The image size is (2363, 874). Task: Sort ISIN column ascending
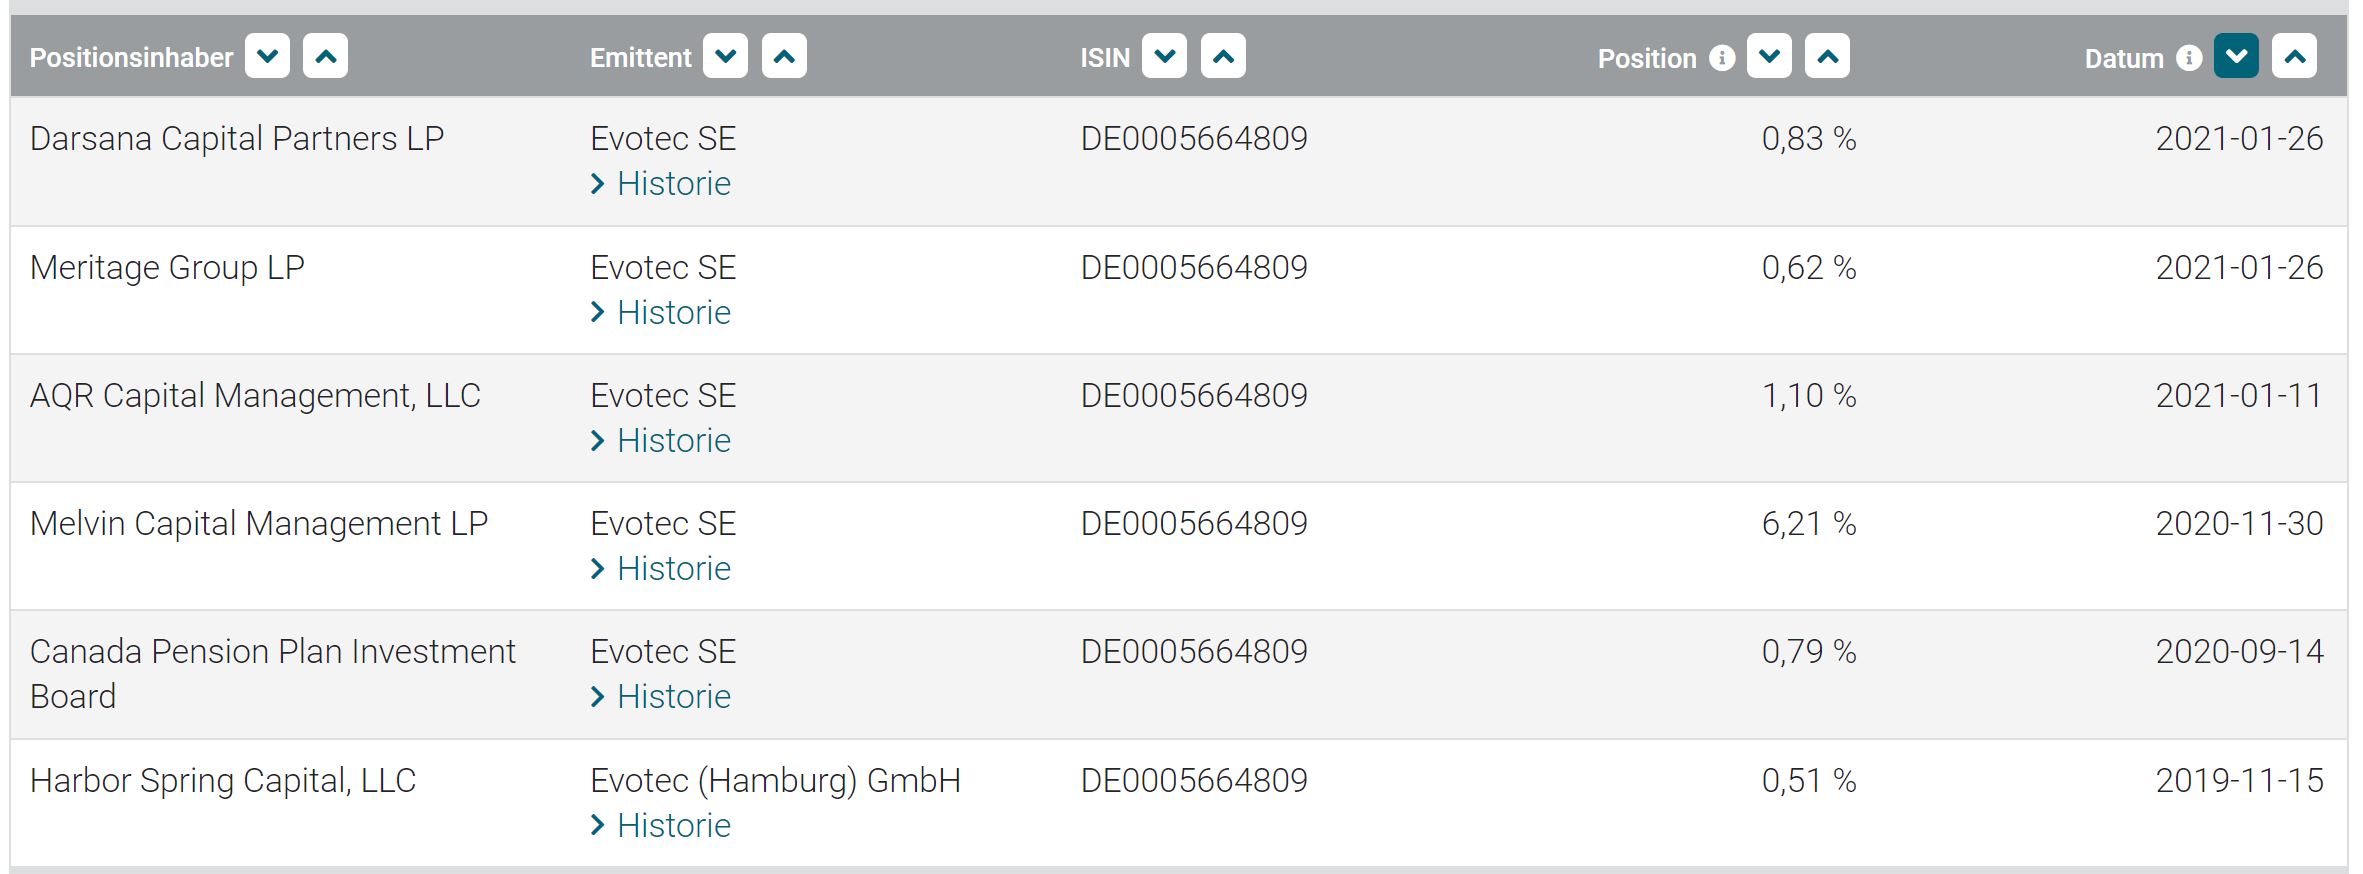point(1223,56)
